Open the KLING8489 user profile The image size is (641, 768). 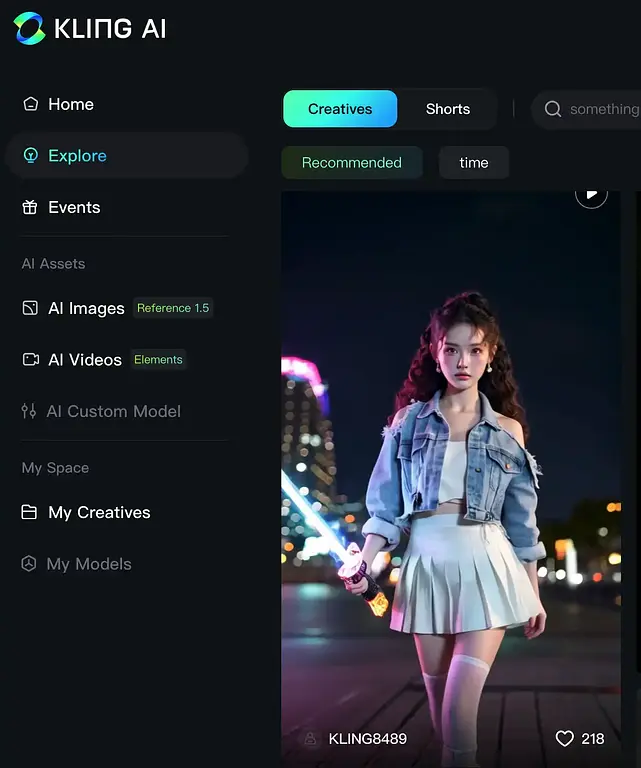[x=367, y=739]
